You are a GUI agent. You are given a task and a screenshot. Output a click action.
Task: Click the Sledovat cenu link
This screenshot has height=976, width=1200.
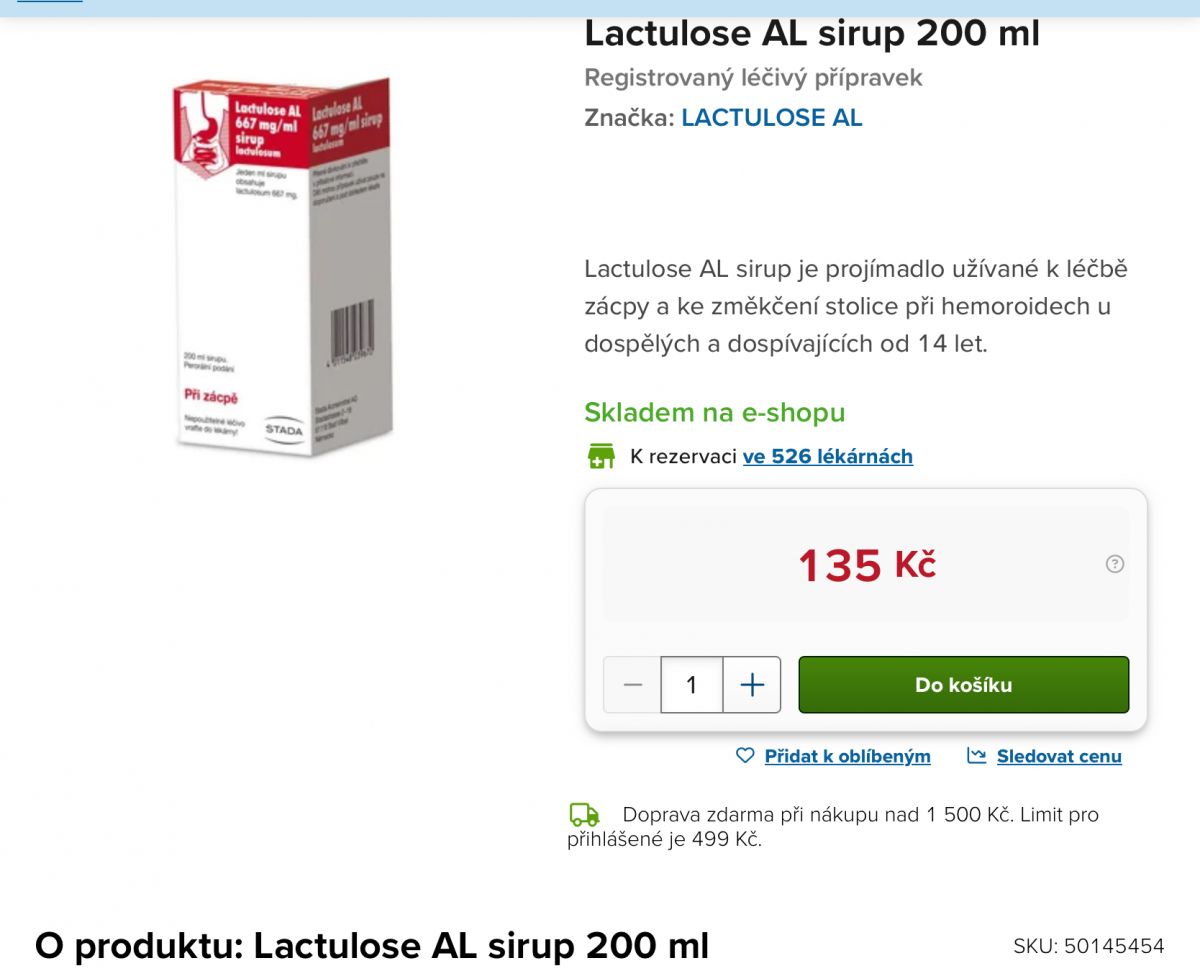tap(1059, 757)
